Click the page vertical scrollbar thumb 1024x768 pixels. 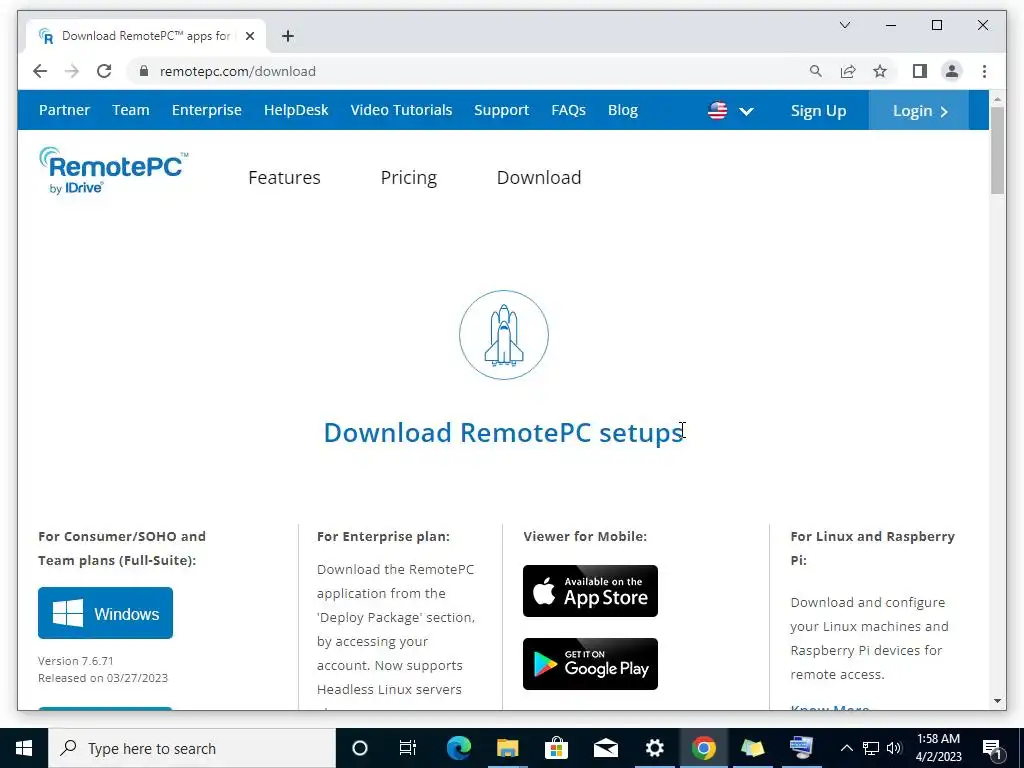point(997,150)
